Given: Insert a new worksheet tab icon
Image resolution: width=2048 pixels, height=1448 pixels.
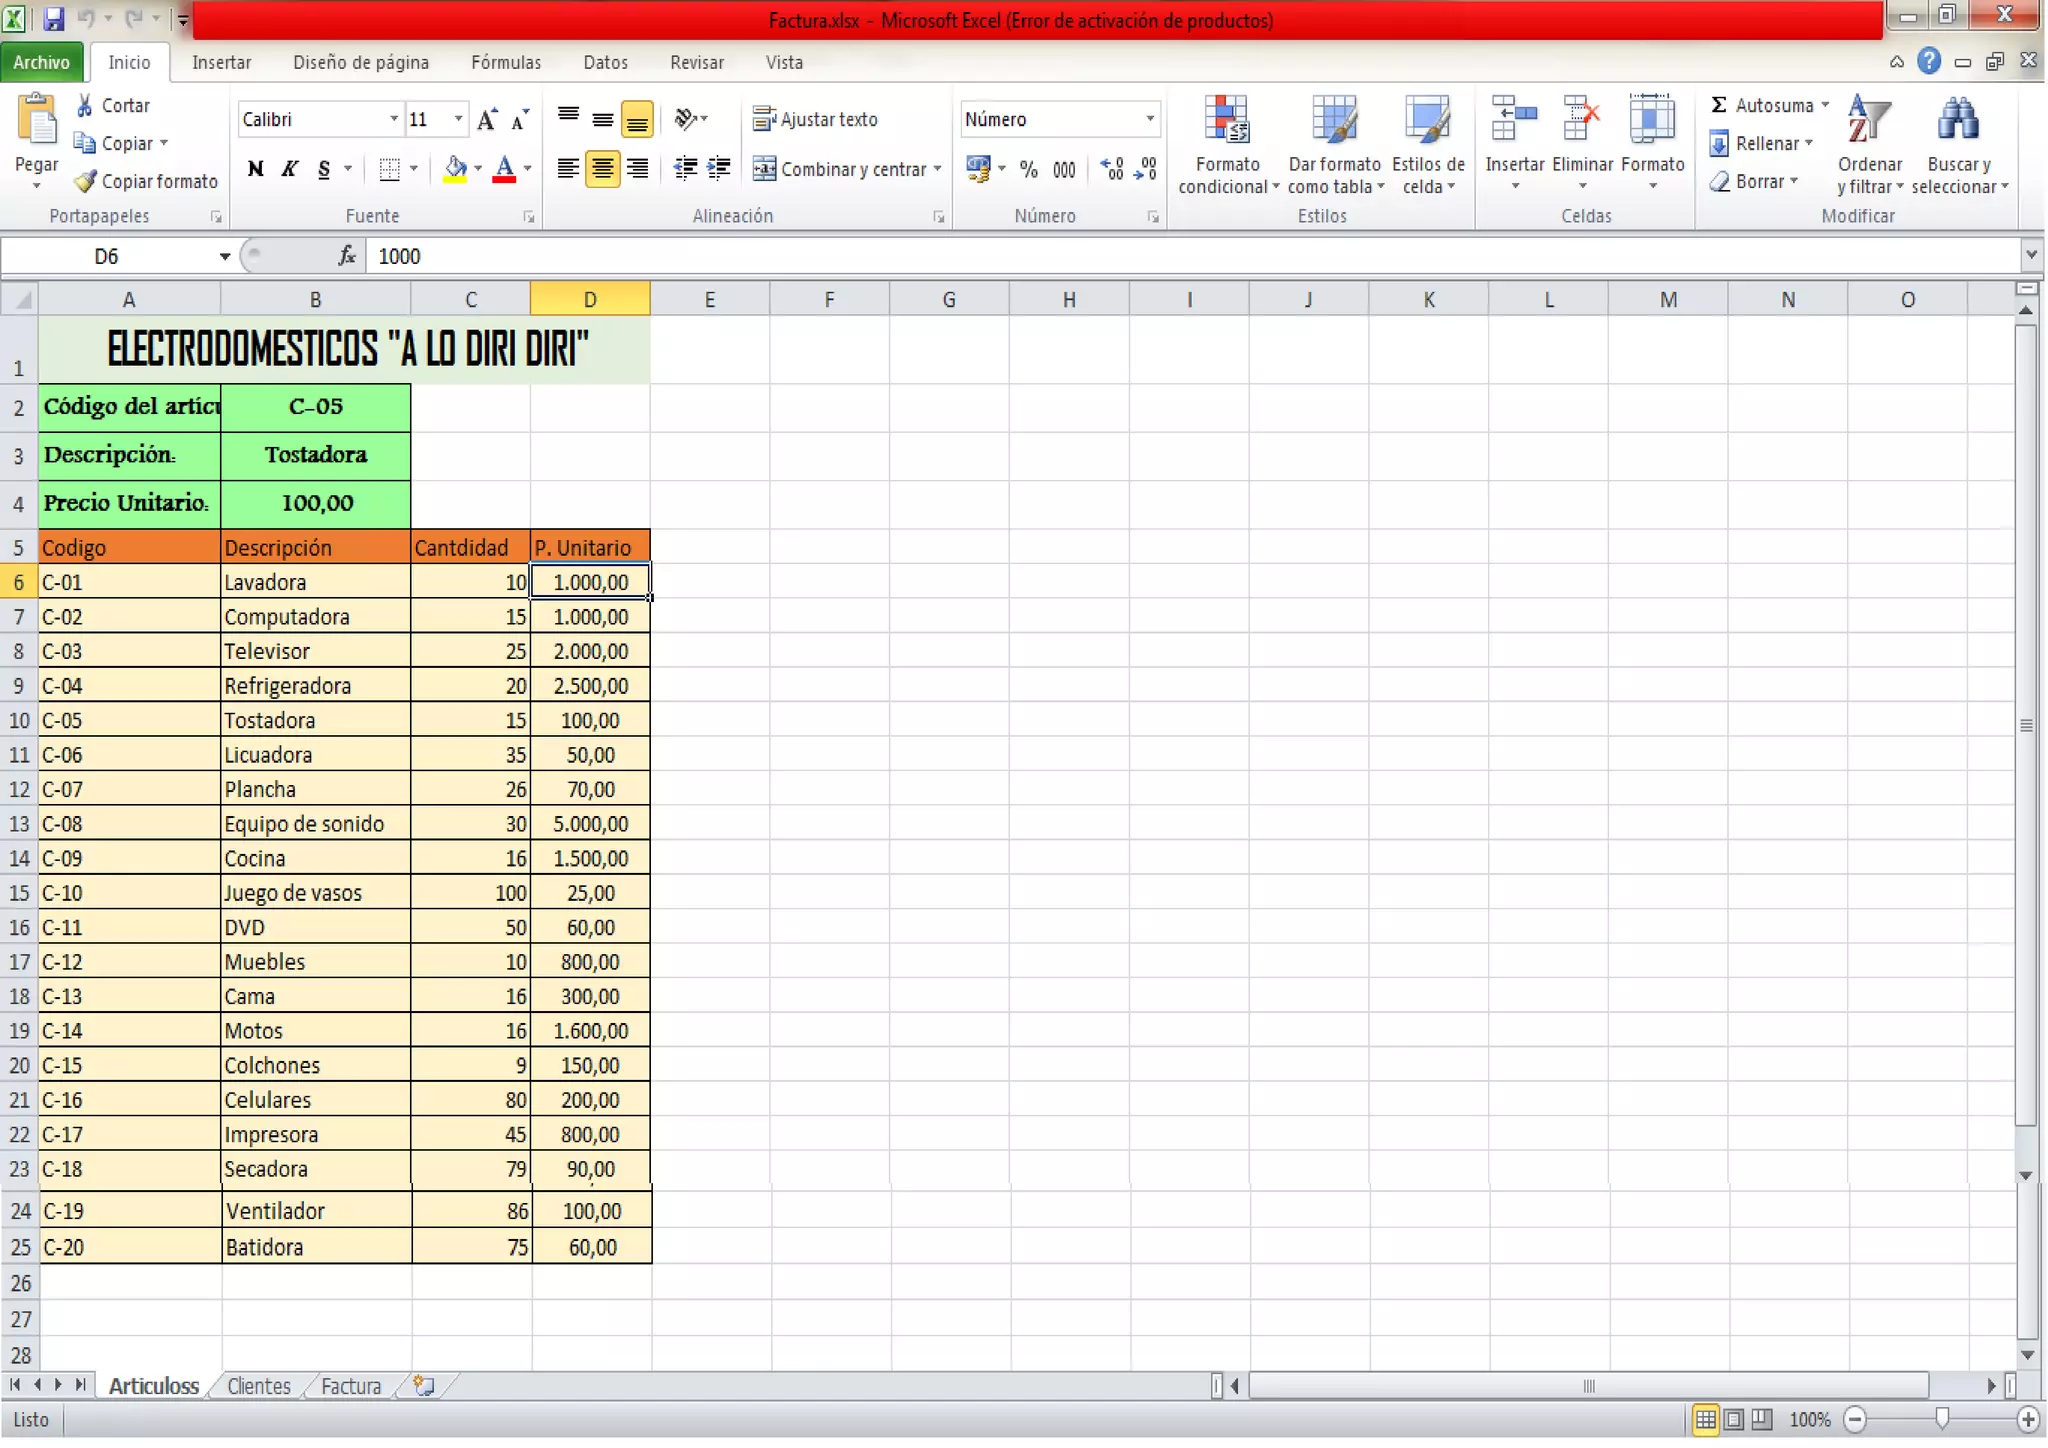Looking at the screenshot, I should (x=424, y=1386).
